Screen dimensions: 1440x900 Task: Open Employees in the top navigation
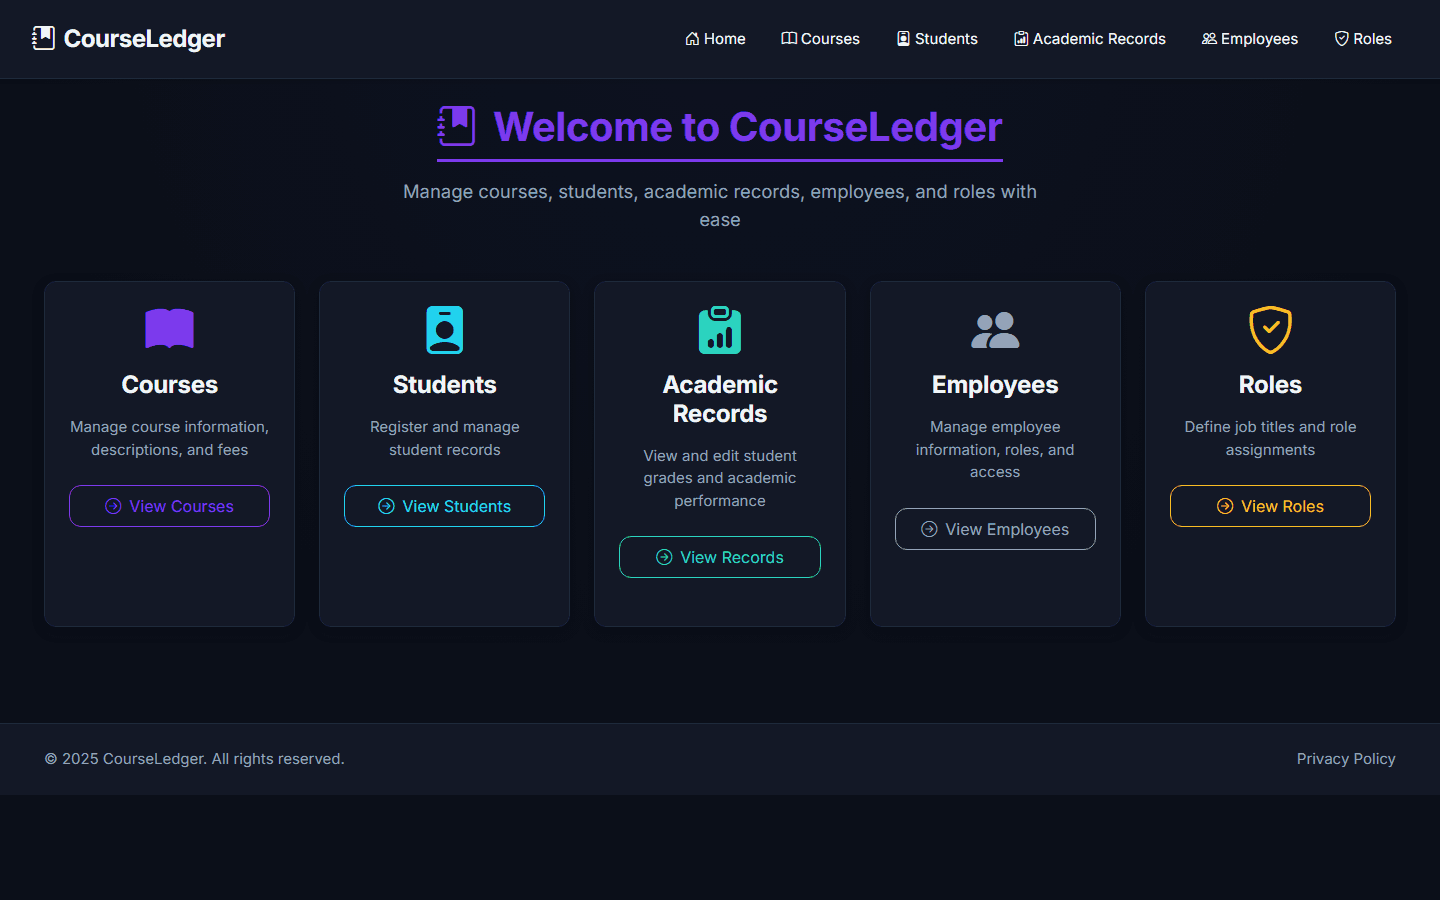coord(1250,39)
